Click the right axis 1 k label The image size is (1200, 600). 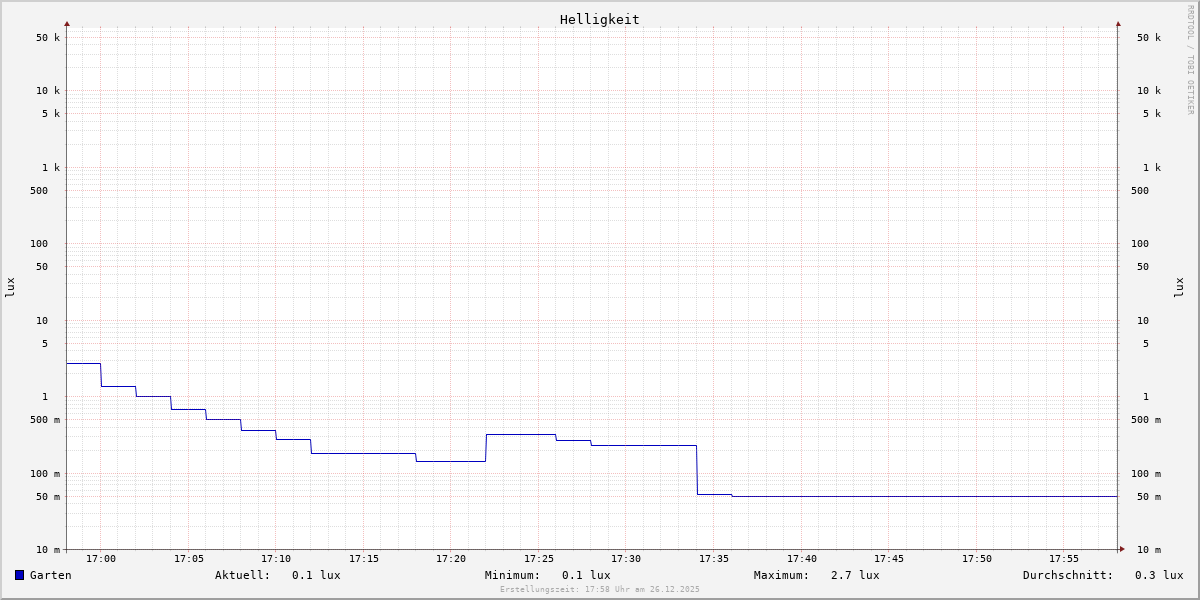1152,168
